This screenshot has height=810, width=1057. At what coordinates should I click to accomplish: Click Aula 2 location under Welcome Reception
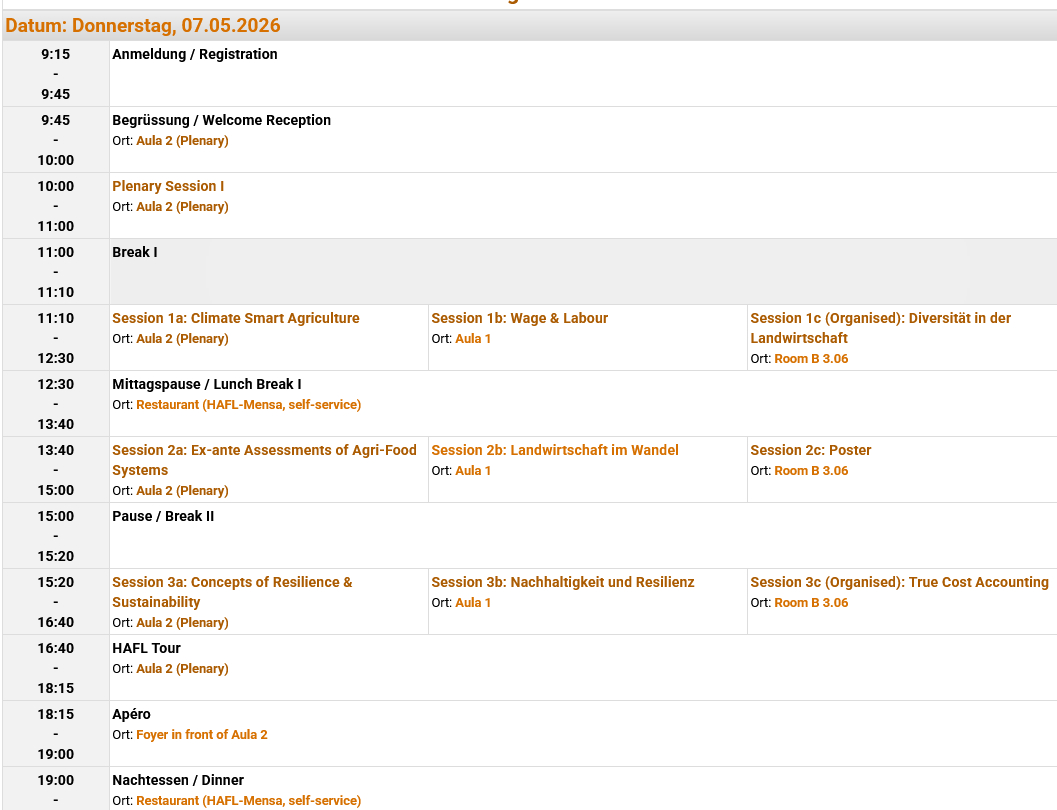182,141
